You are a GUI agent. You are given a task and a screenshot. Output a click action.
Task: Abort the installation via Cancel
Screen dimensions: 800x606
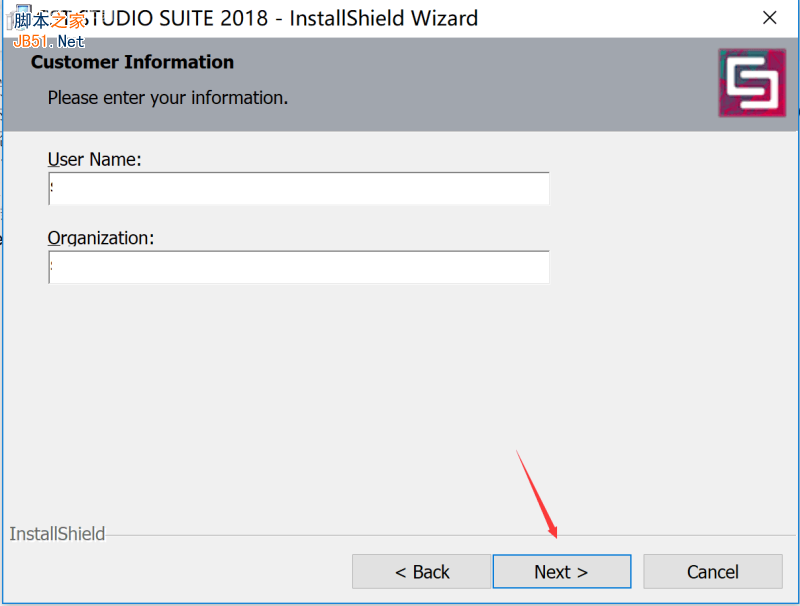712,572
